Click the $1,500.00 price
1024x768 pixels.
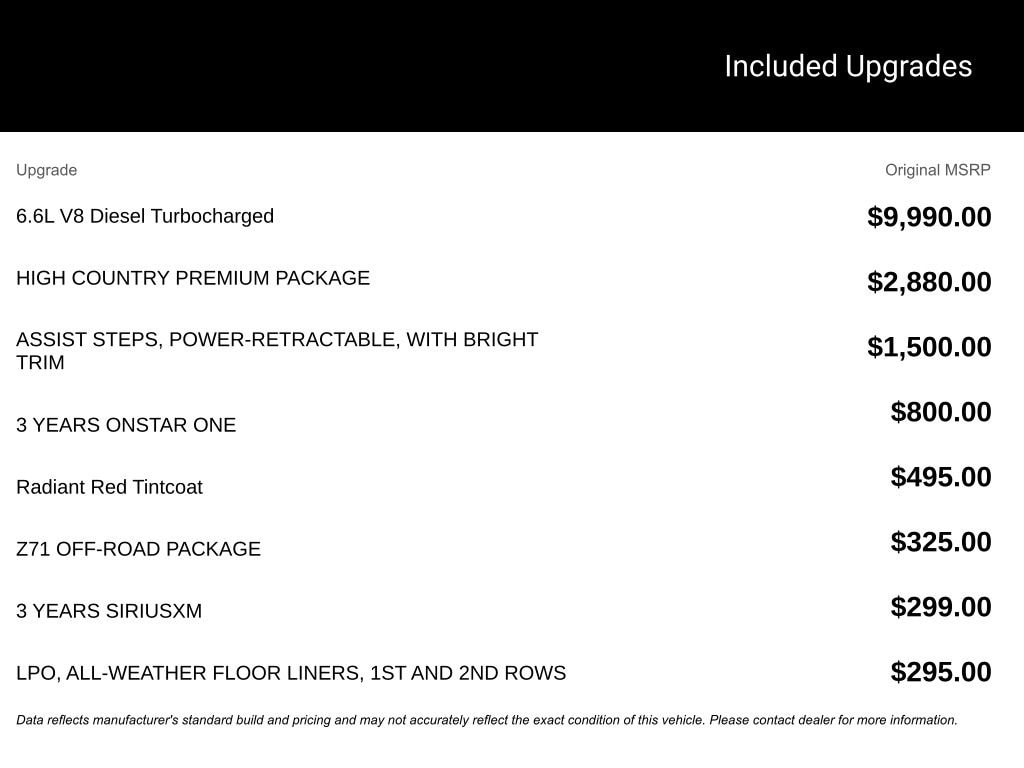click(929, 347)
